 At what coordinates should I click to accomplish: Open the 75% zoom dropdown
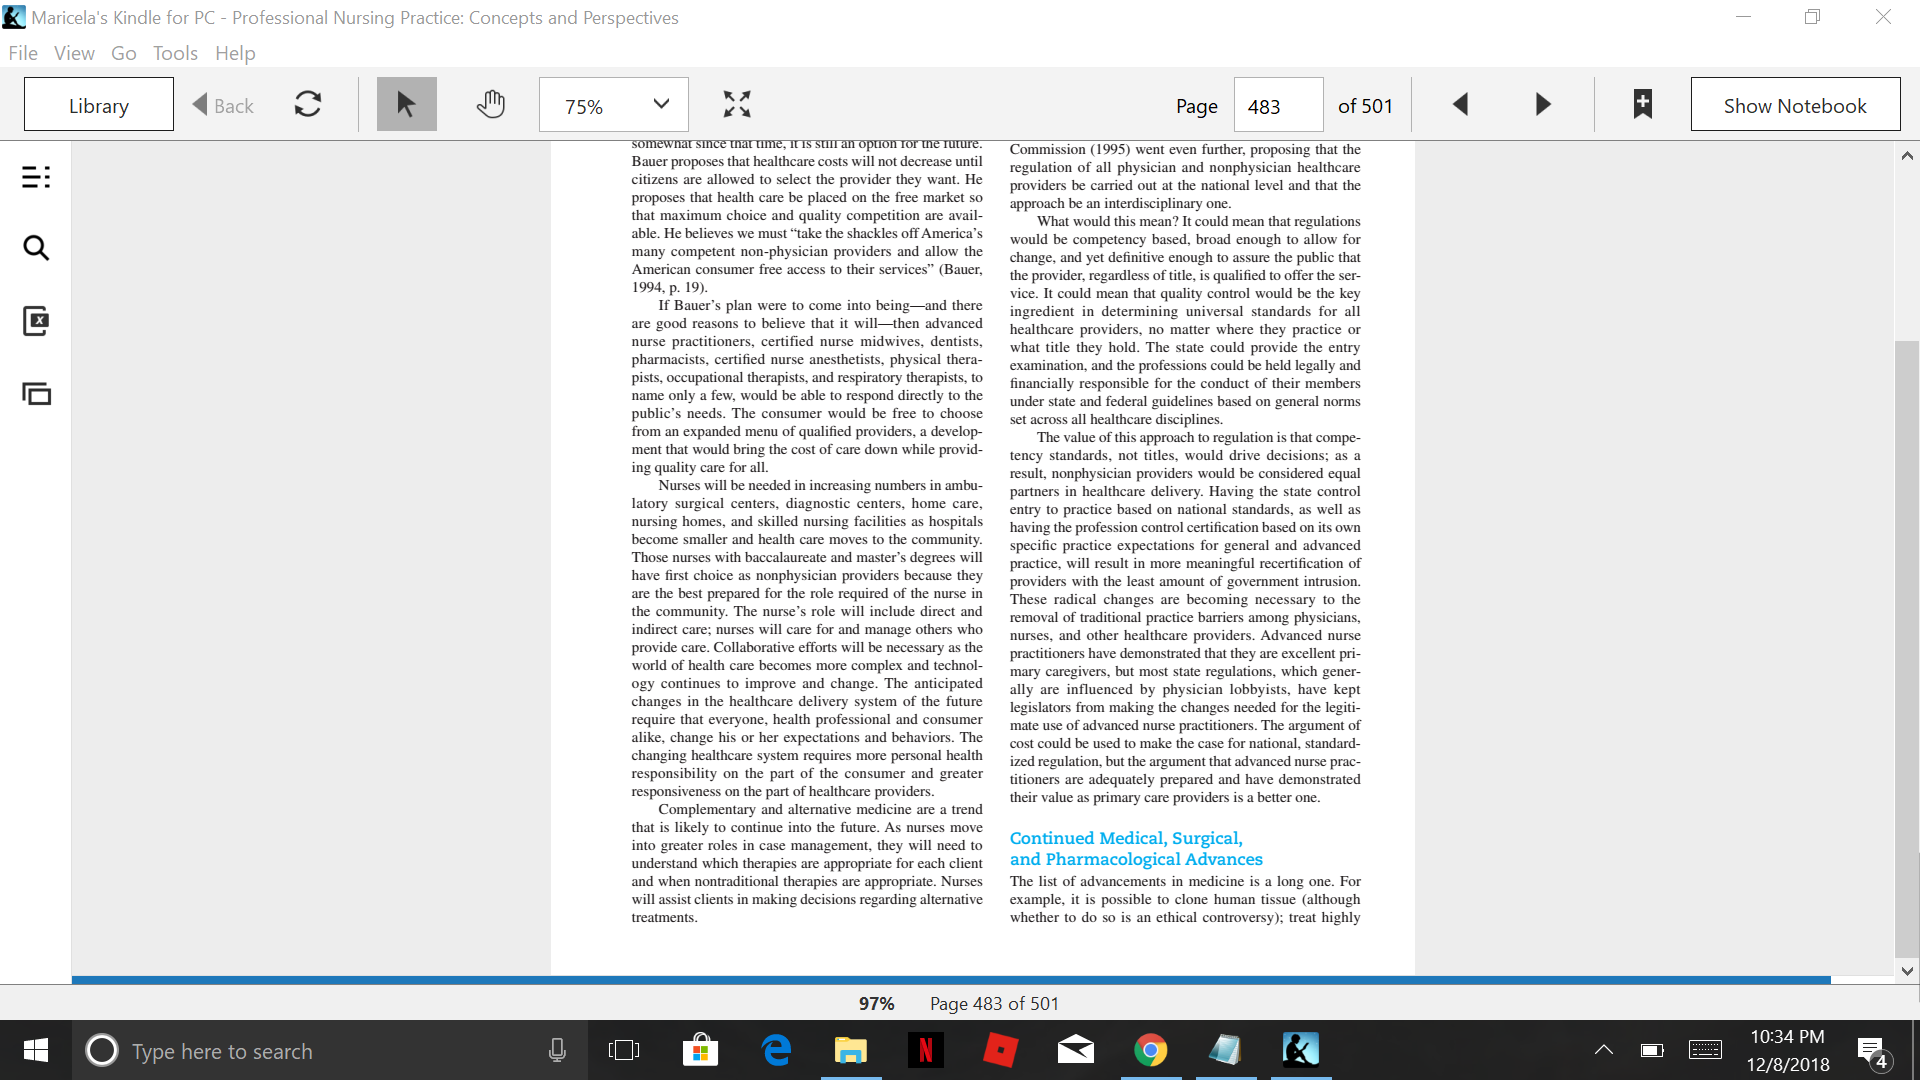coord(613,104)
